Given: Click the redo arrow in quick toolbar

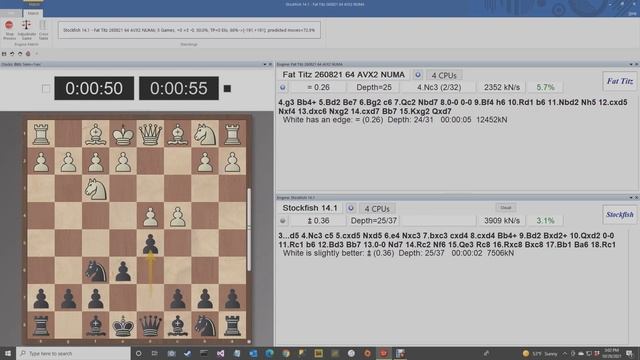Looking at the screenshot, I should pos(20,54).
